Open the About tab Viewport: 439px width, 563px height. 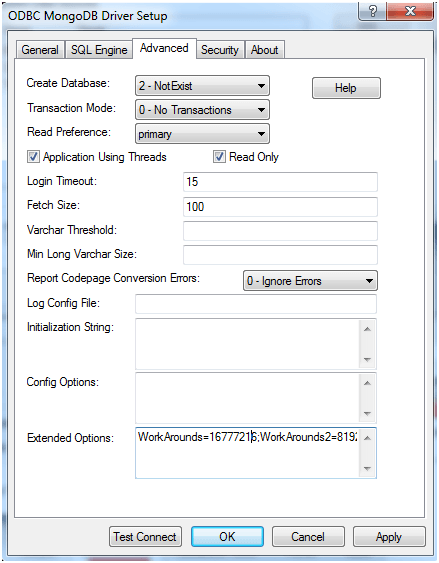tap(265, 50)
